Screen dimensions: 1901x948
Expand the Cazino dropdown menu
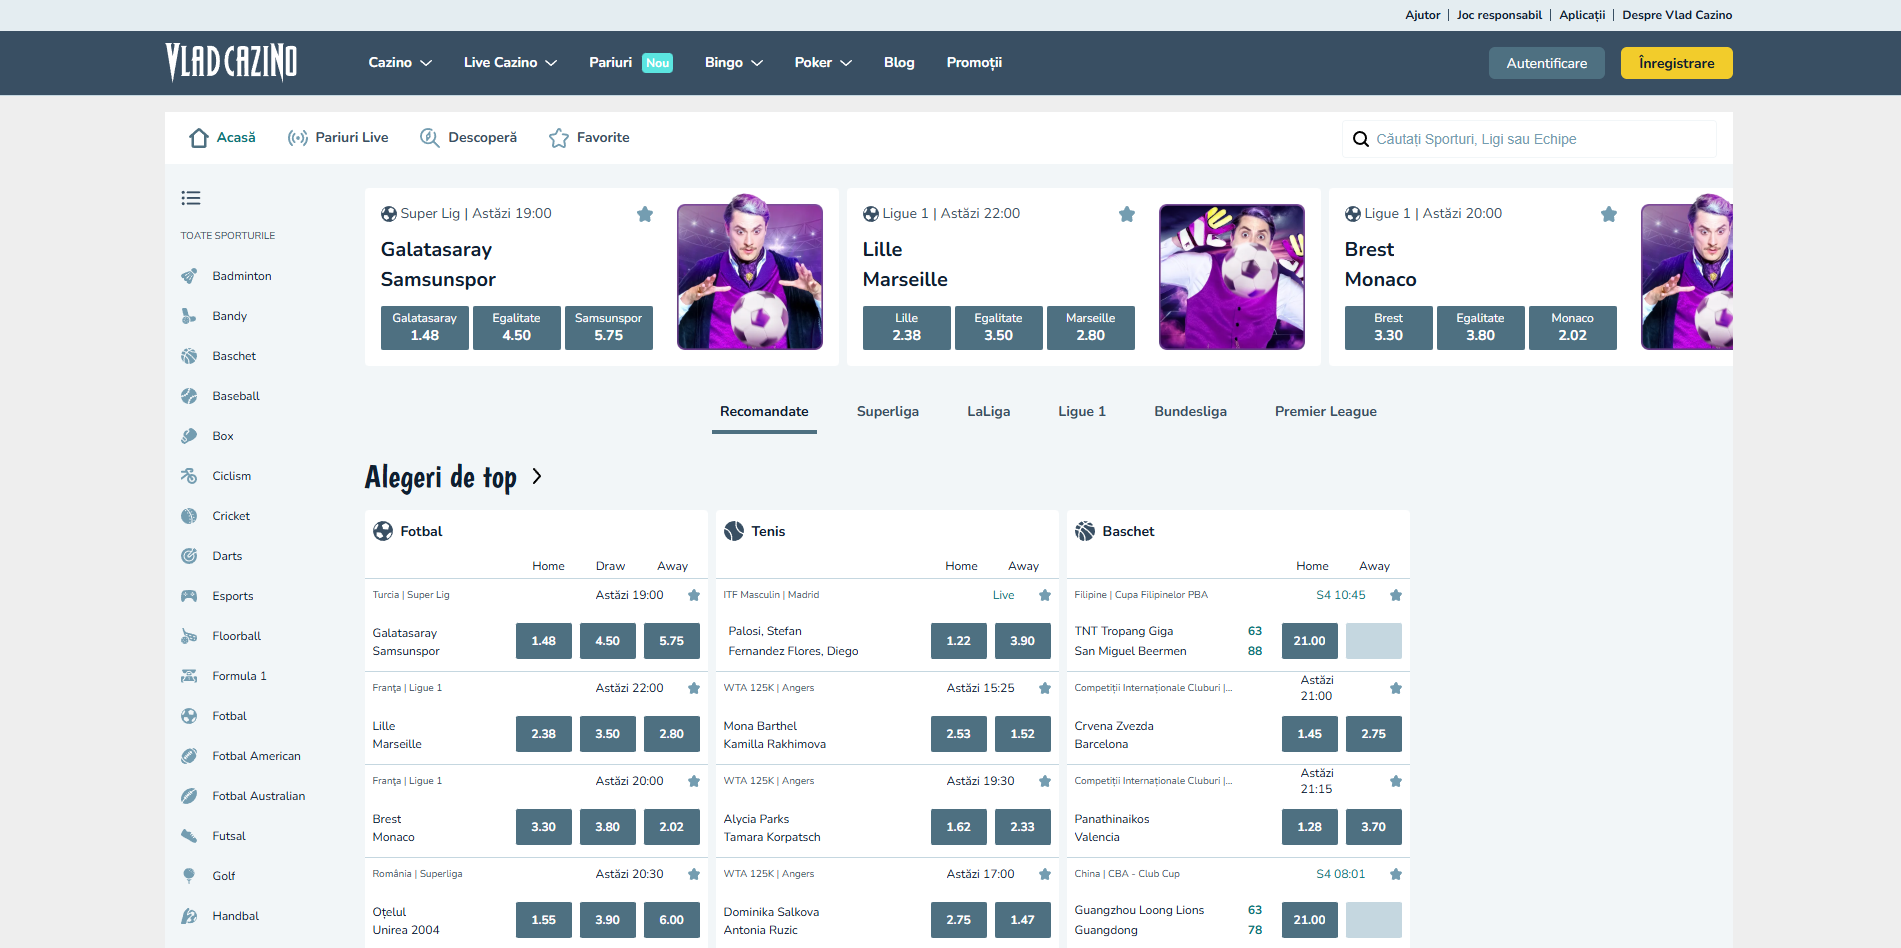click(x=400, y=62)
